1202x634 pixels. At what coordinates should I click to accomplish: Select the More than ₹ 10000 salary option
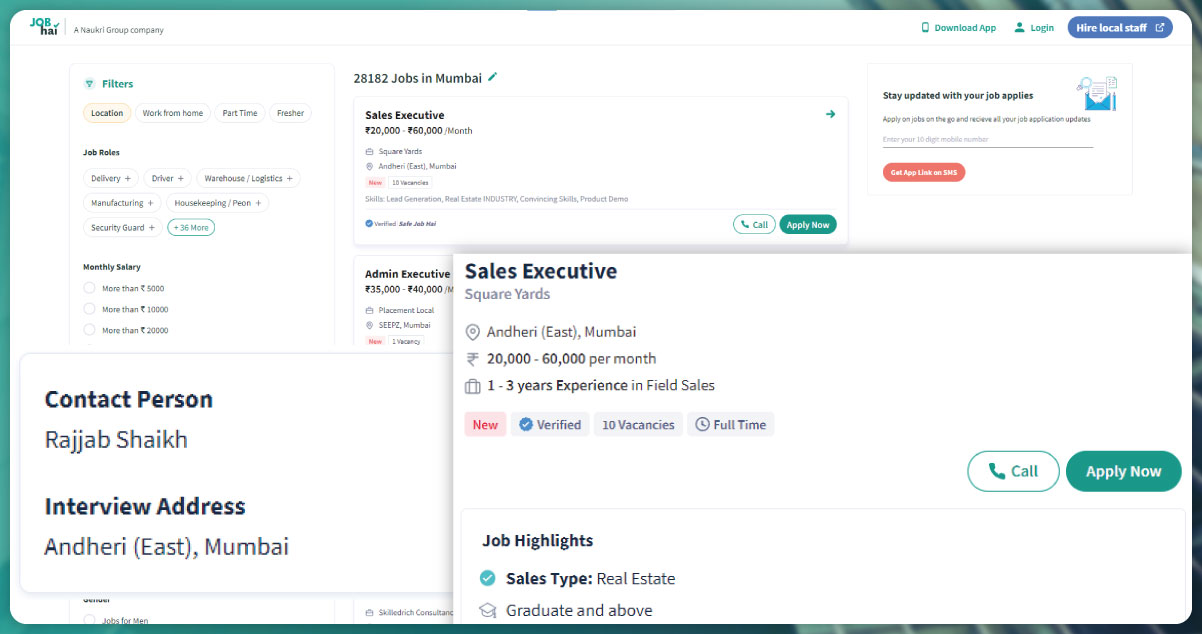[90, 309]
